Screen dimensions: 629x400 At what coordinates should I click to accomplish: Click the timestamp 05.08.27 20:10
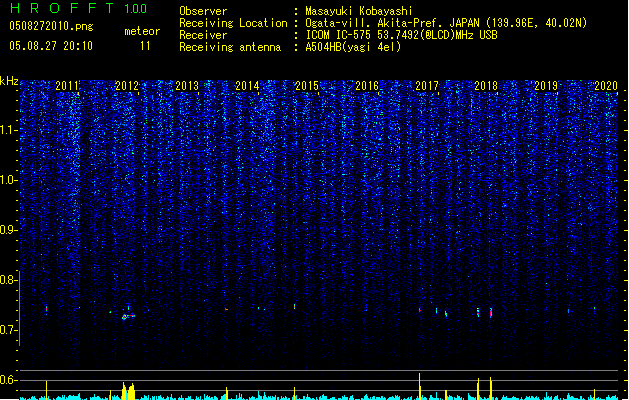(x=51, y=46)
